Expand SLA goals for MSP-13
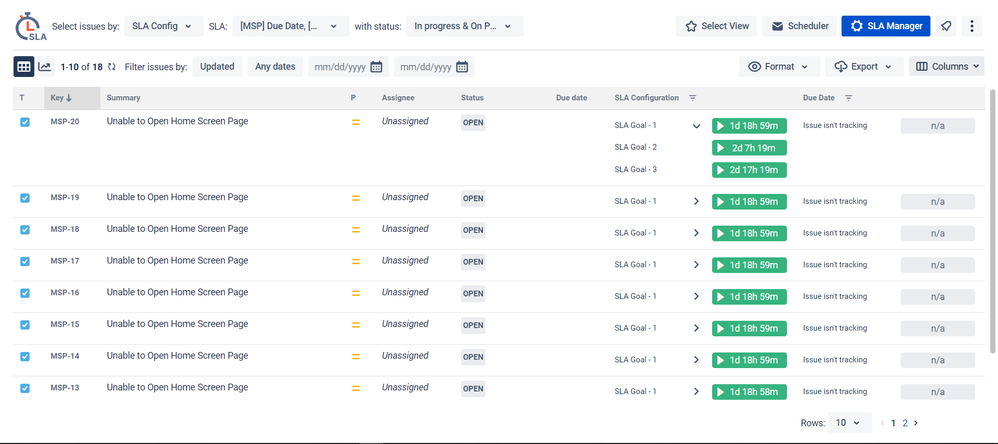This screenshot has width=998, height=444. pos(696,392)
